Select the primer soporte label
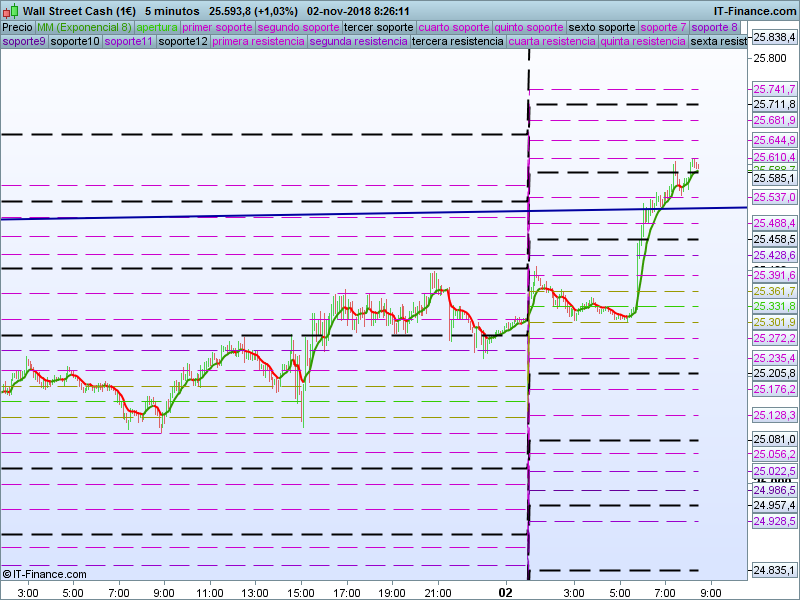 coord(217,27)
